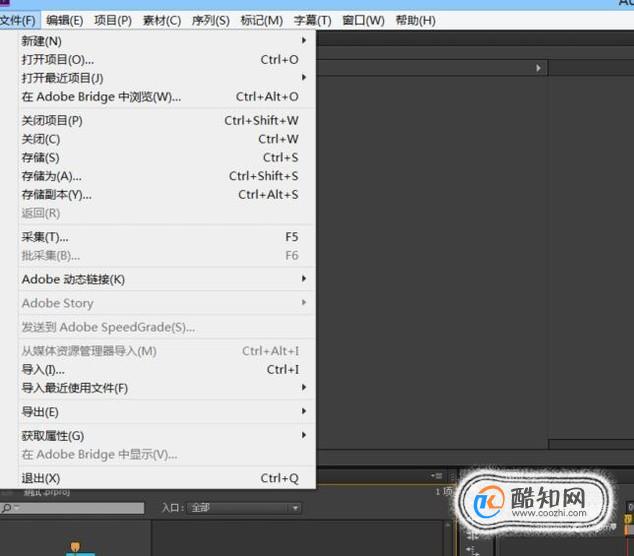Choose 存储(S) to save the project

167,157
